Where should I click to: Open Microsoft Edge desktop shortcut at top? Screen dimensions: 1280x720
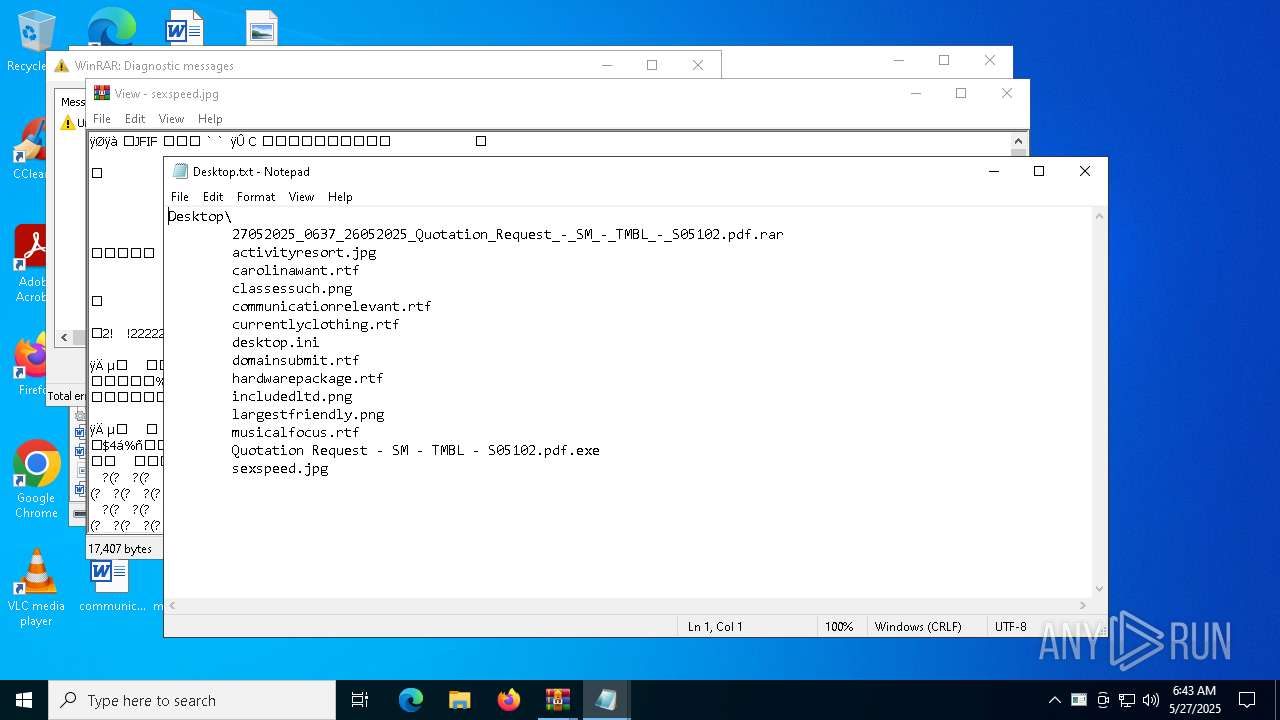(x=111, y=27)
